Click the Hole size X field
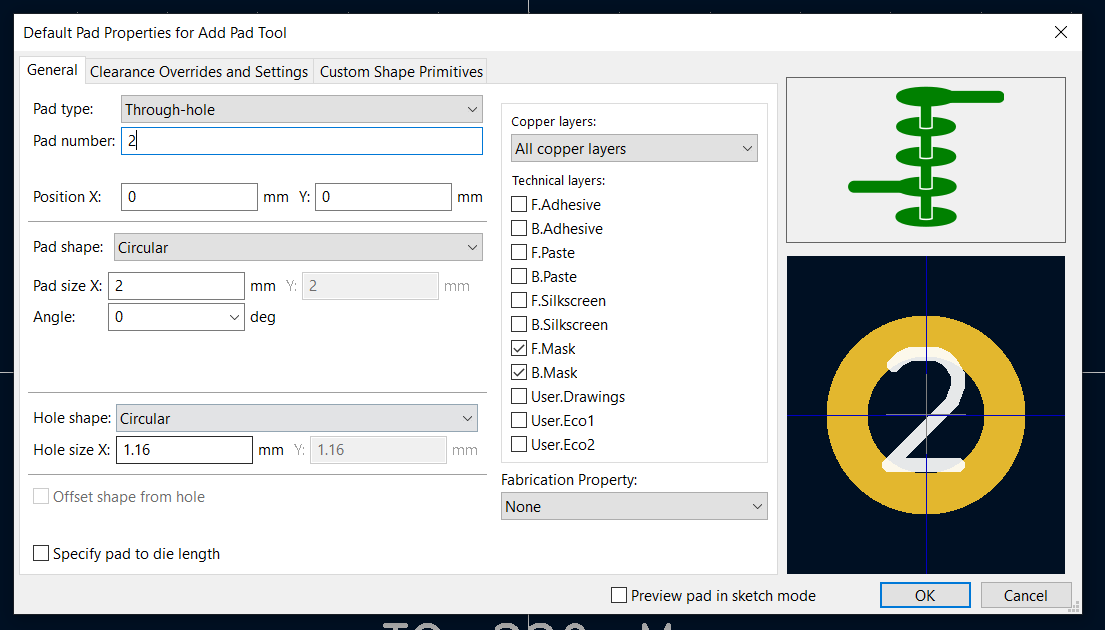Screen dimensions: 1105x630 point(184,450)
